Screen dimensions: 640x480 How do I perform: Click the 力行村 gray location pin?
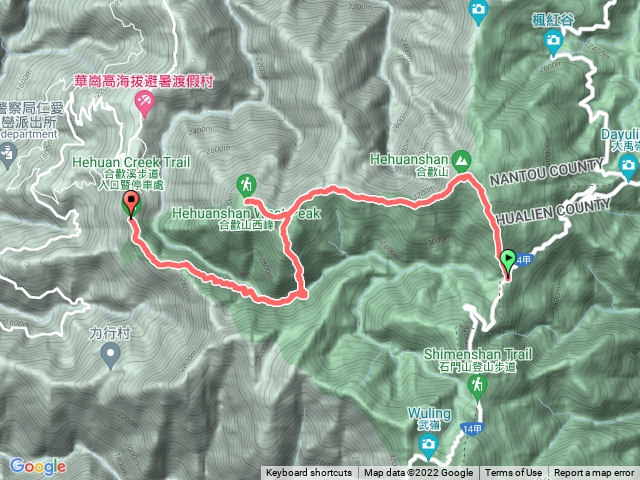point(110,353)
